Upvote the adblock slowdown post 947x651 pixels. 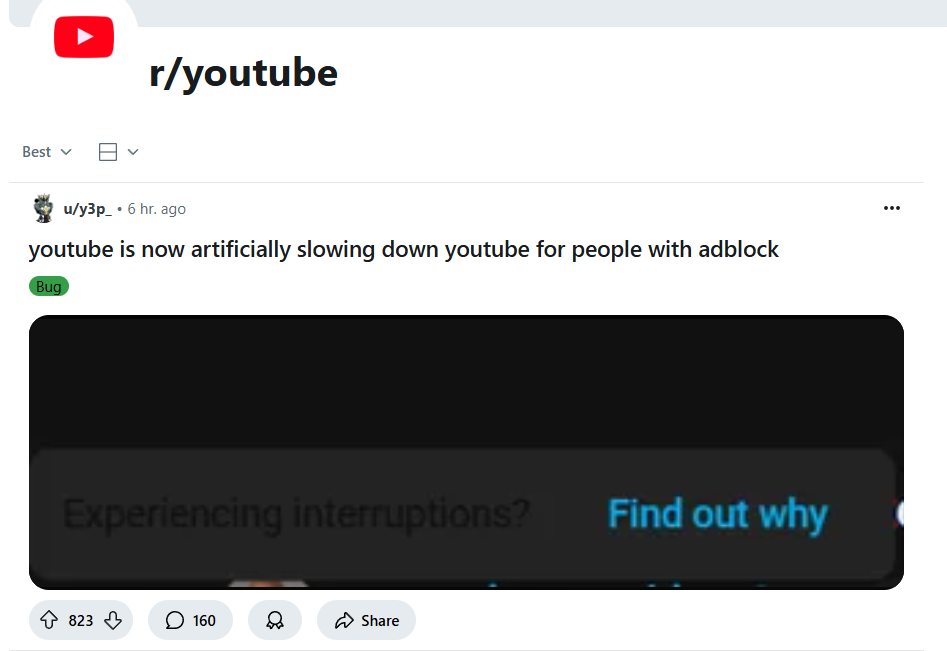click(x=49, y=620)
